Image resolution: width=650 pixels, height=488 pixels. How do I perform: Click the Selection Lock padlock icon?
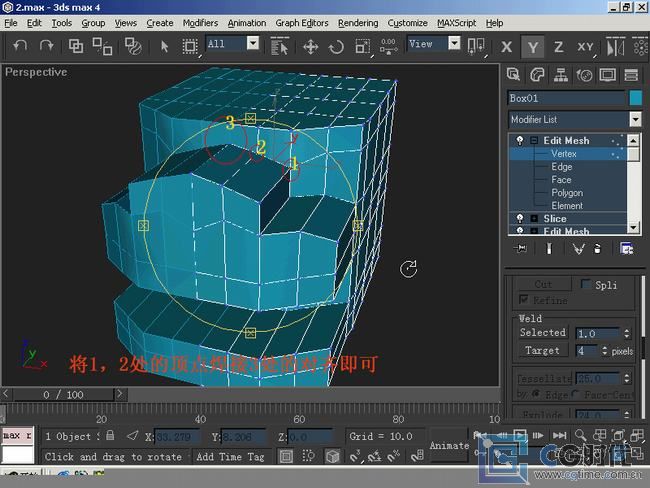[110, 435]
